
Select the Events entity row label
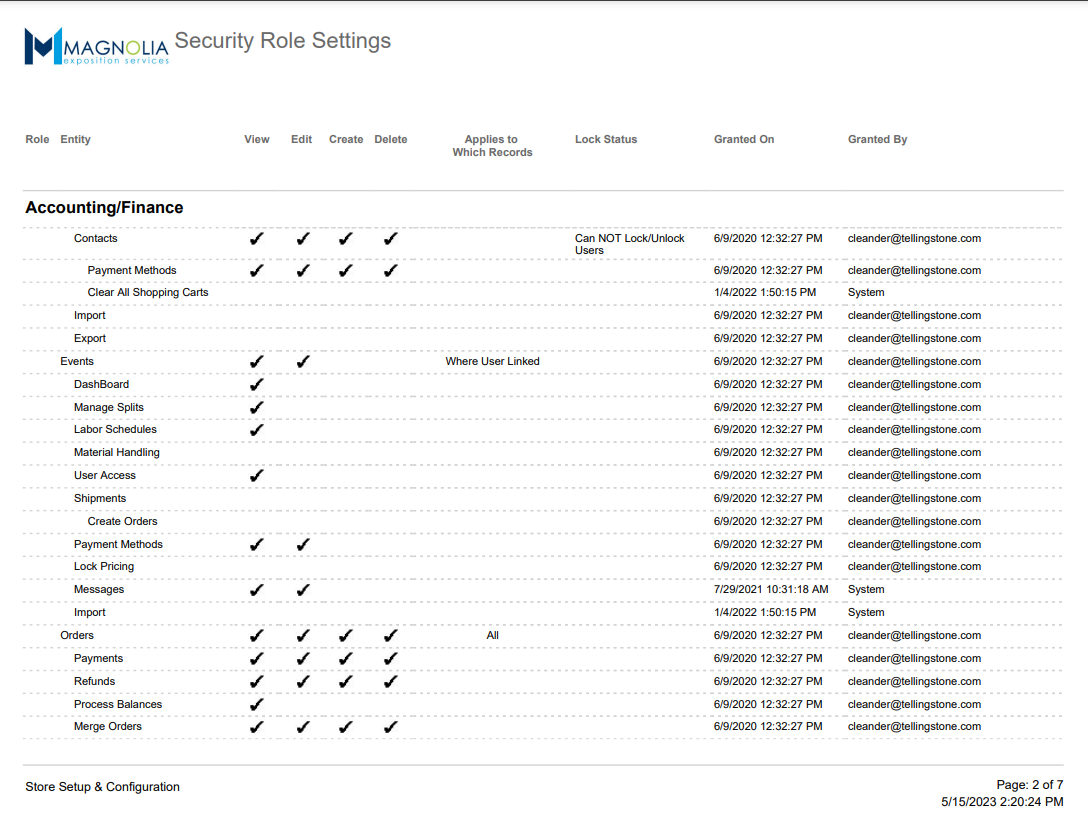77,362
